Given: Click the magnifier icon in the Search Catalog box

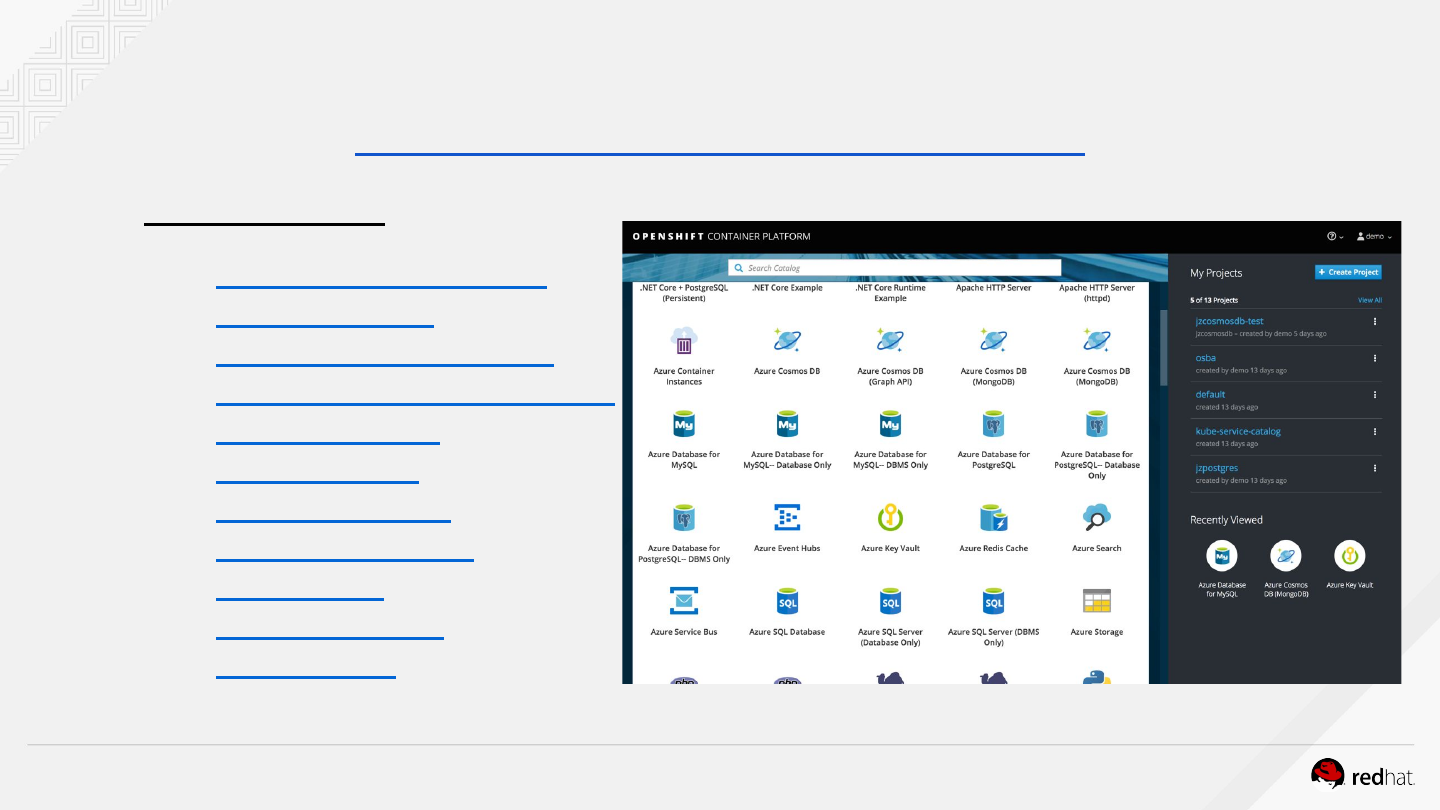Looking at the screenshot, I should click(x=738, y=268).
